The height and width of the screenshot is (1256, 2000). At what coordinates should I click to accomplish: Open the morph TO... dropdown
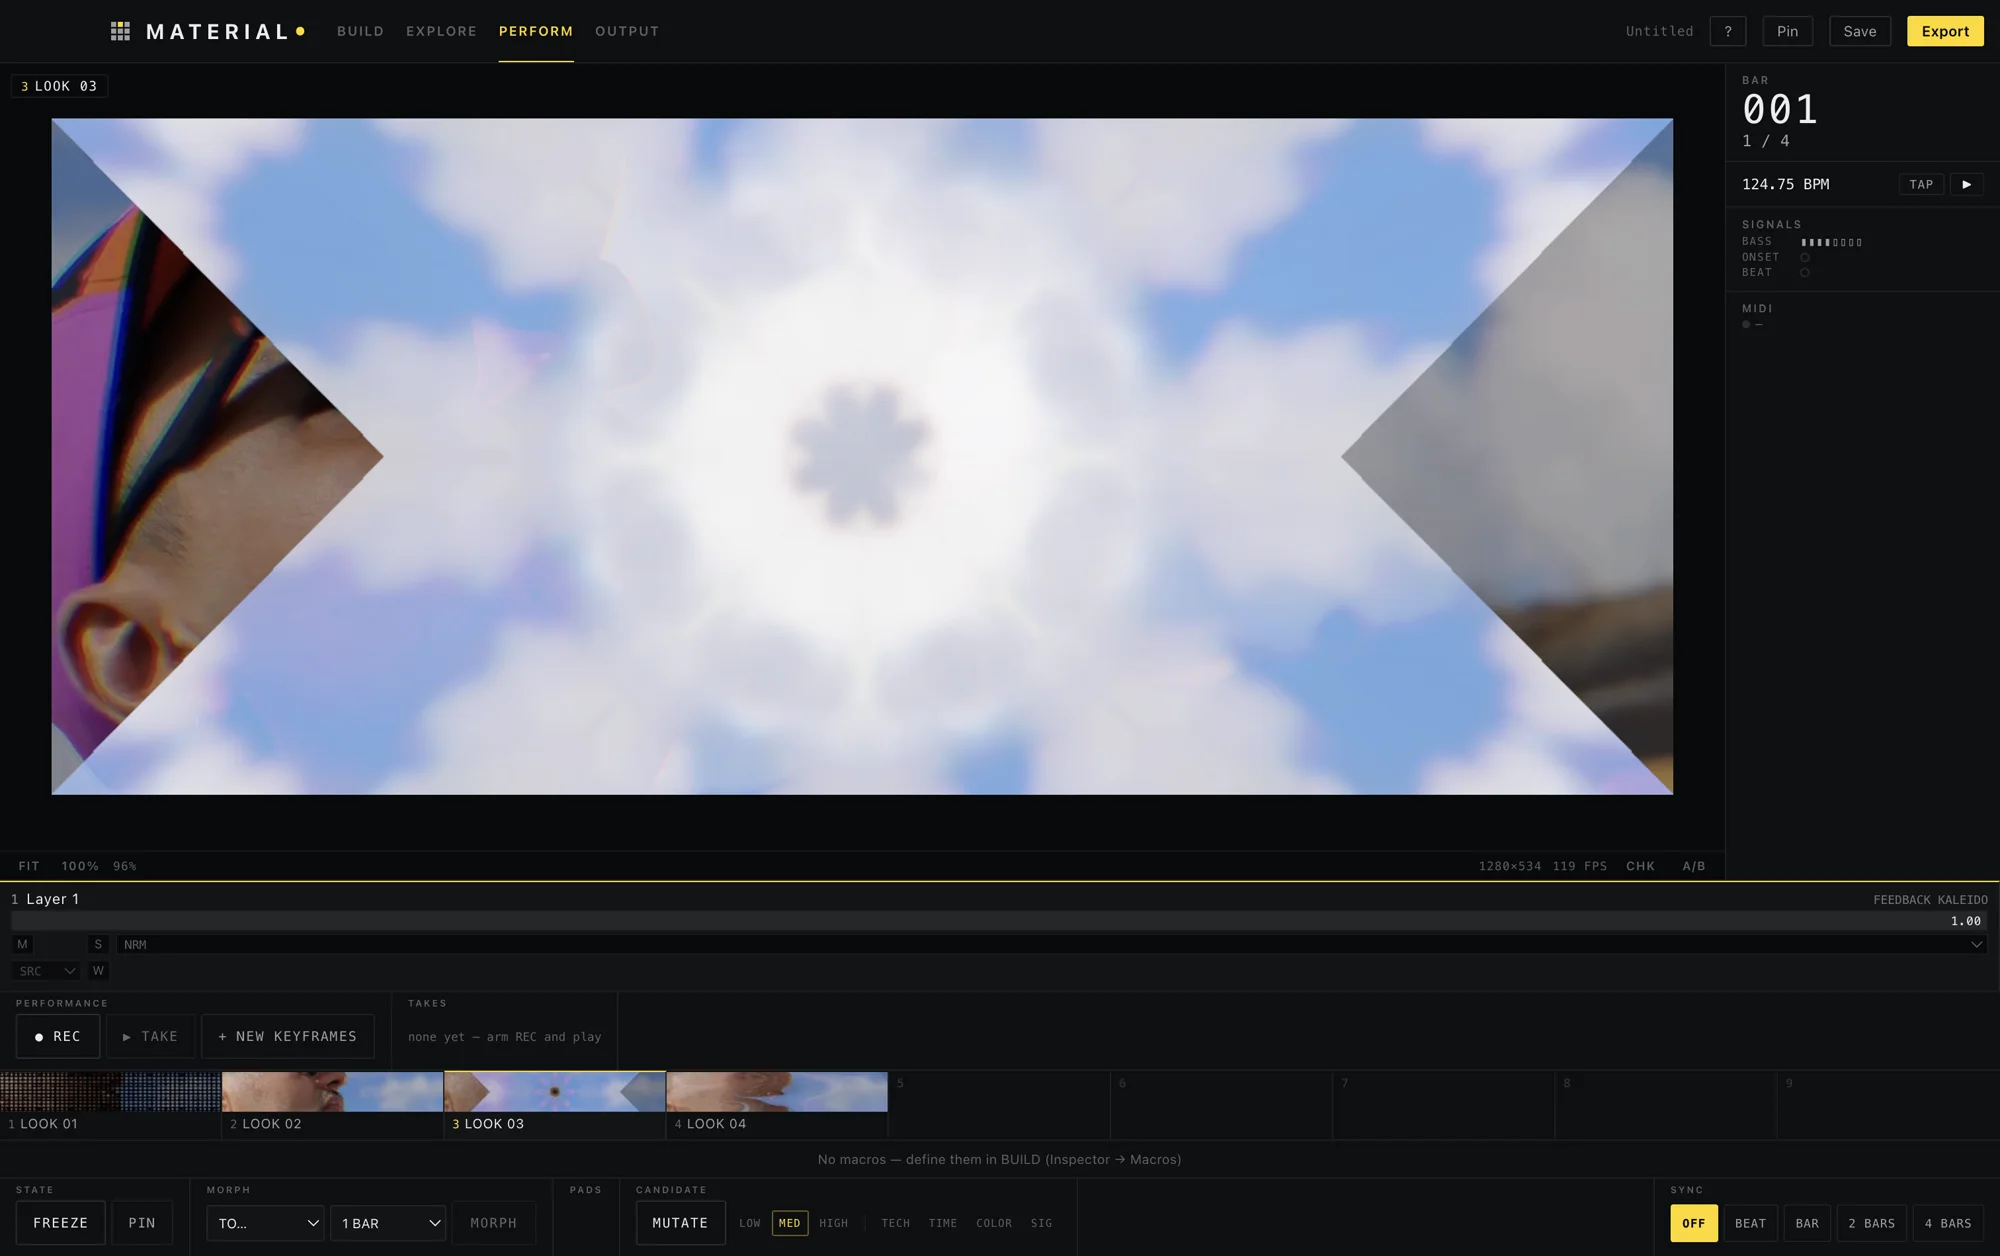(x=265, y=1223)
